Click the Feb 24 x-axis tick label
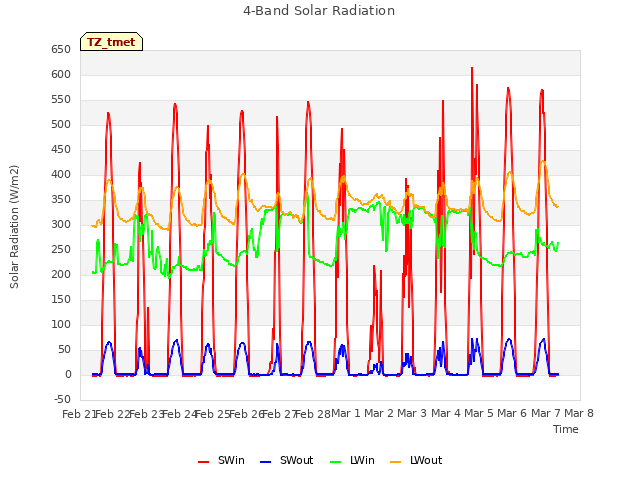 (x=179, y=414)
